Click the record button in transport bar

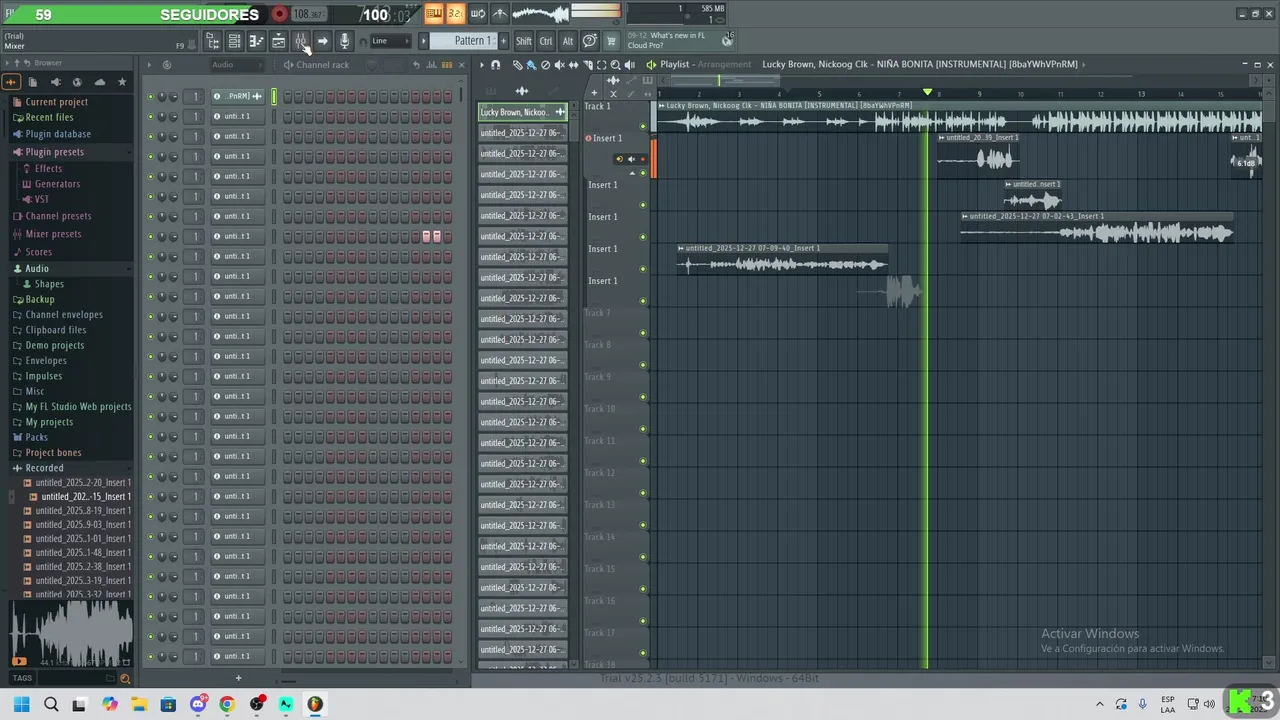click(279, 14)
